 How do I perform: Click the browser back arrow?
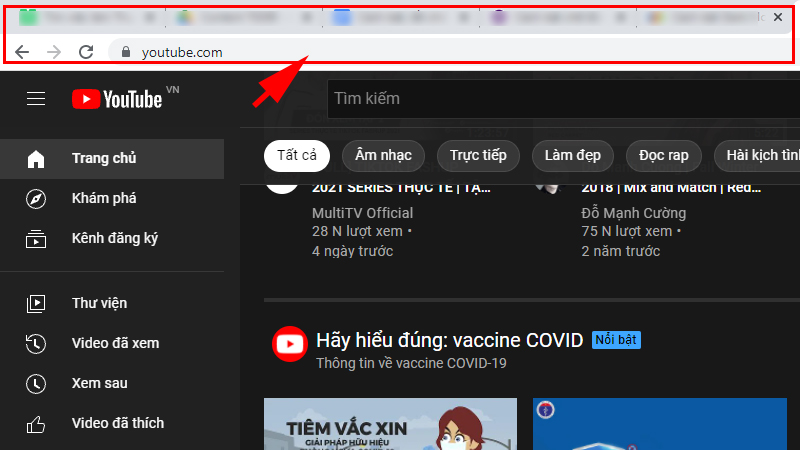point(22,52)
